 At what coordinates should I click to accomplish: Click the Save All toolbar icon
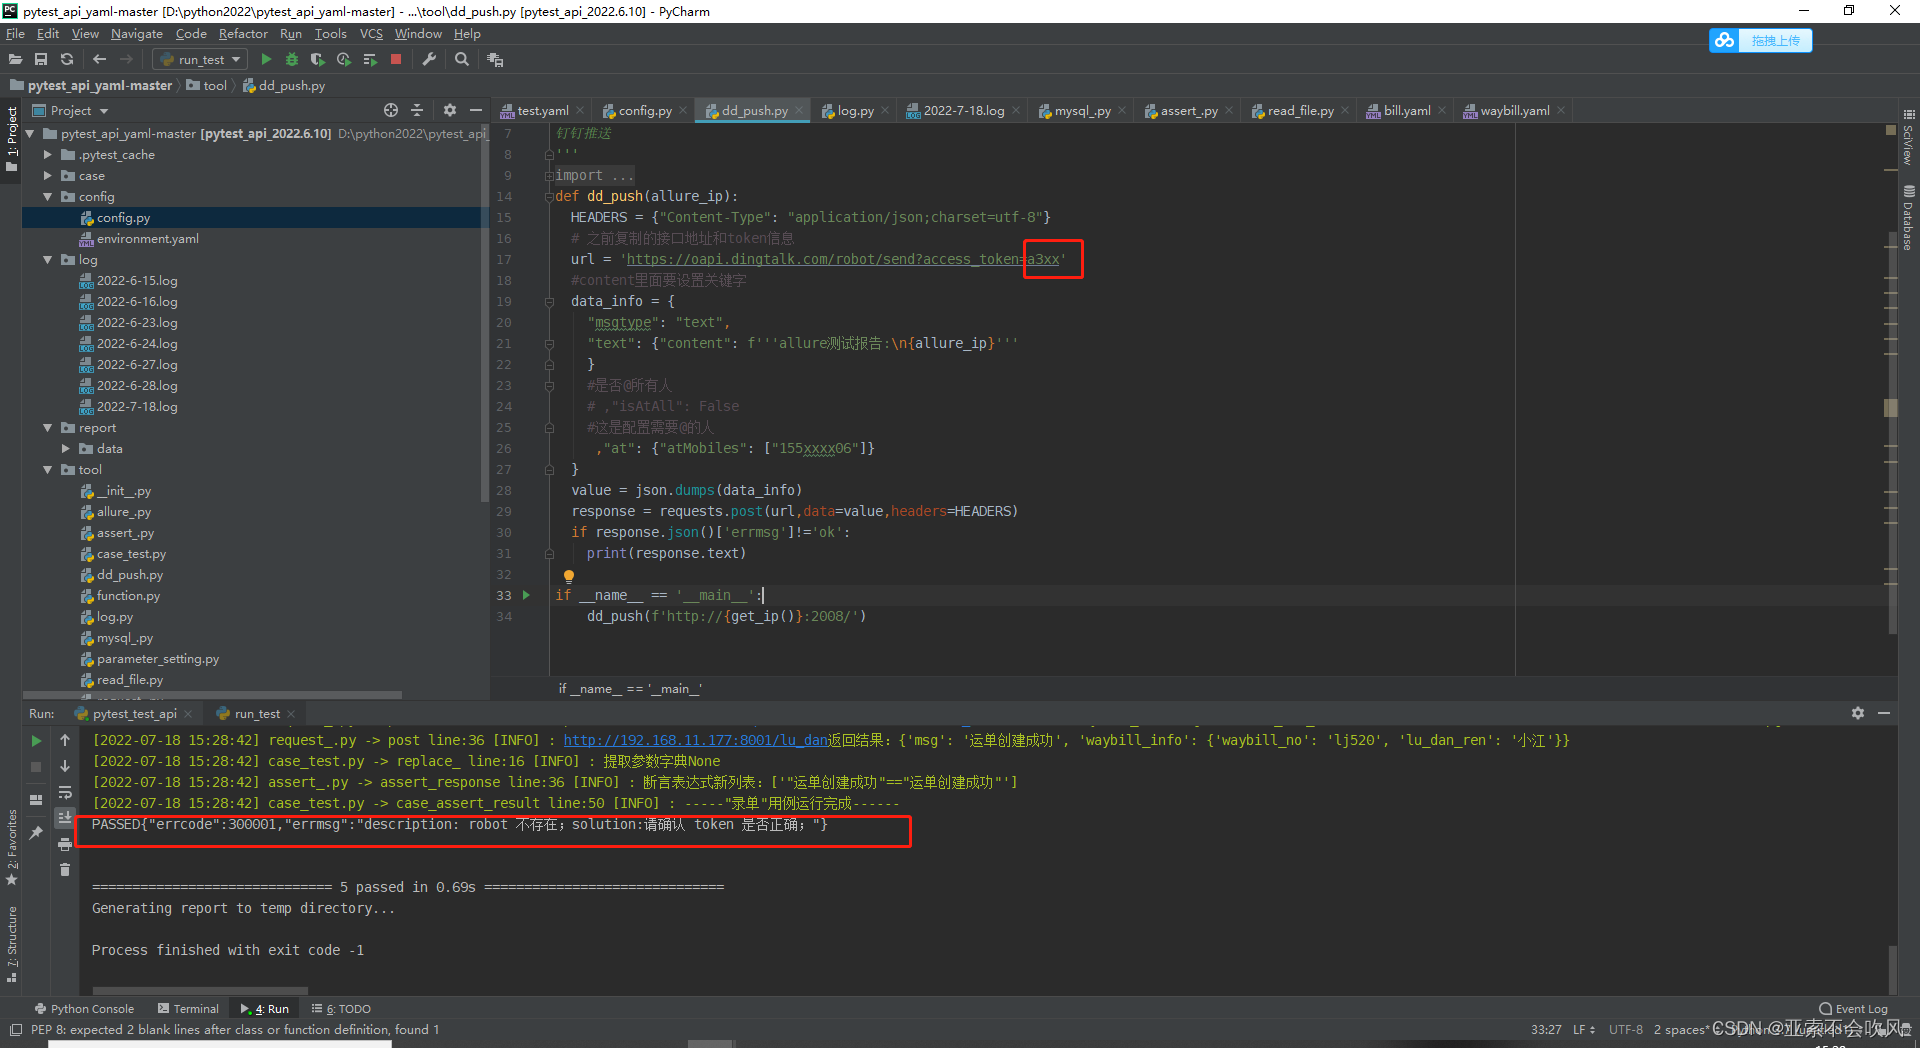(41, 60)
